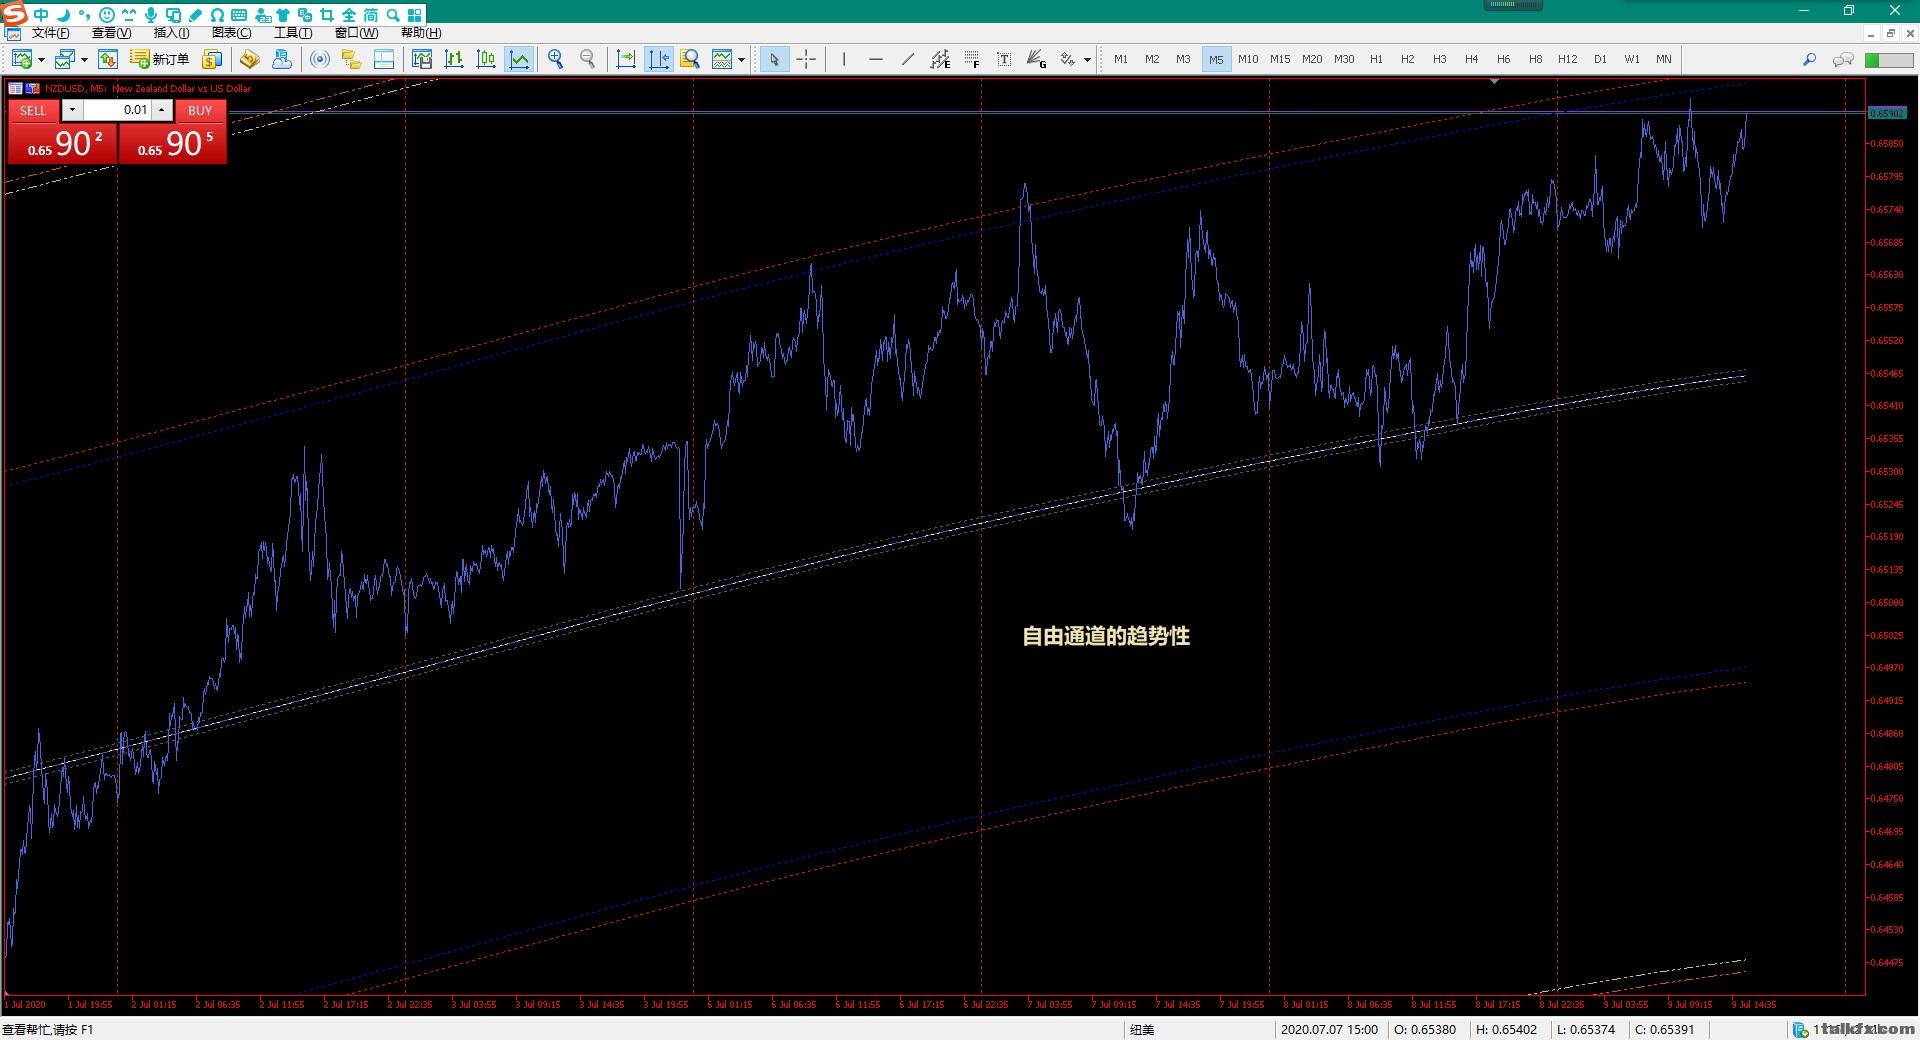
Task: Select the vertical line drawing tool
Action: click(844, 60)
